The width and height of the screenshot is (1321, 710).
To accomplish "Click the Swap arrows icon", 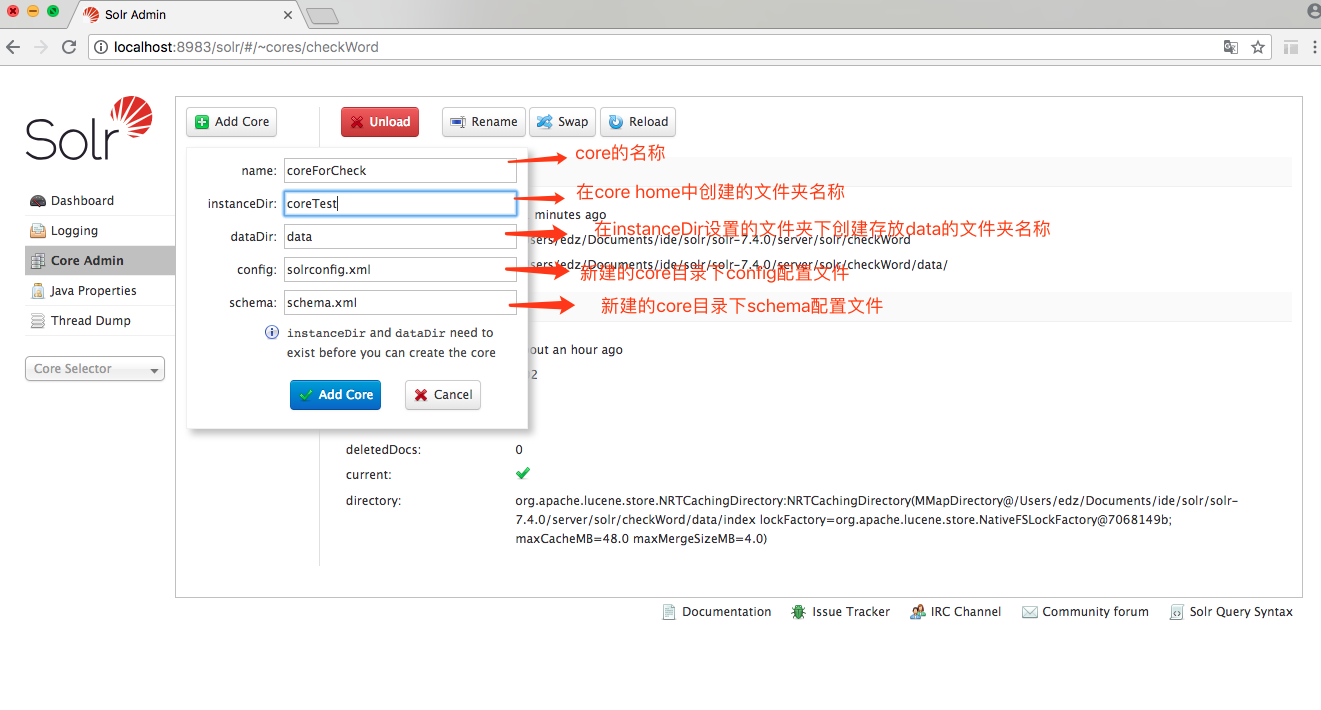I will coord(545,122).
